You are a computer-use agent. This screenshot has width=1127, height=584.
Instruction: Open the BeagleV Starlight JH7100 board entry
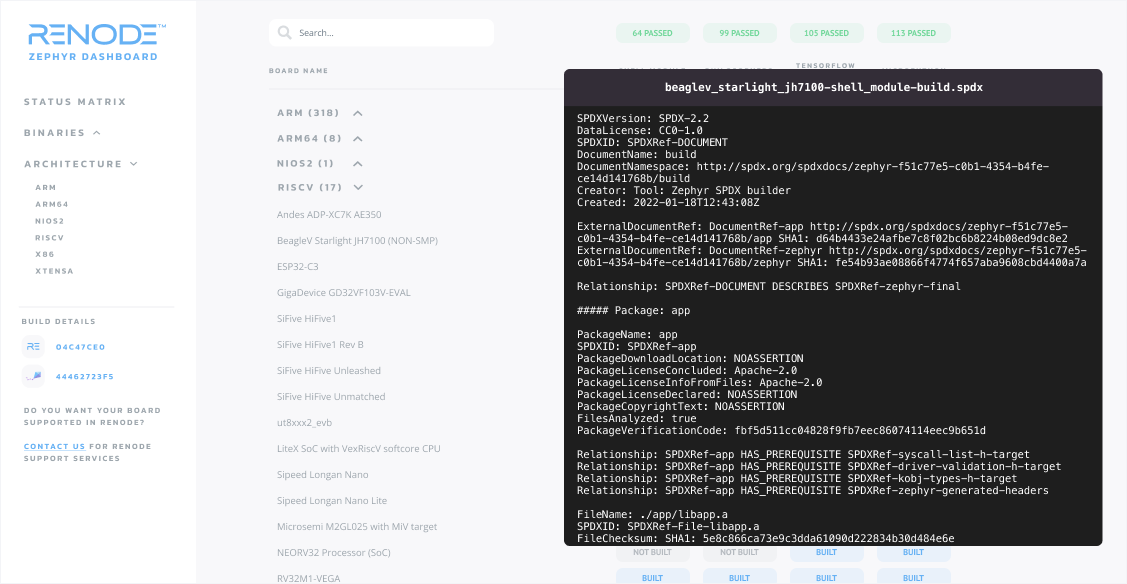[357, 241]
